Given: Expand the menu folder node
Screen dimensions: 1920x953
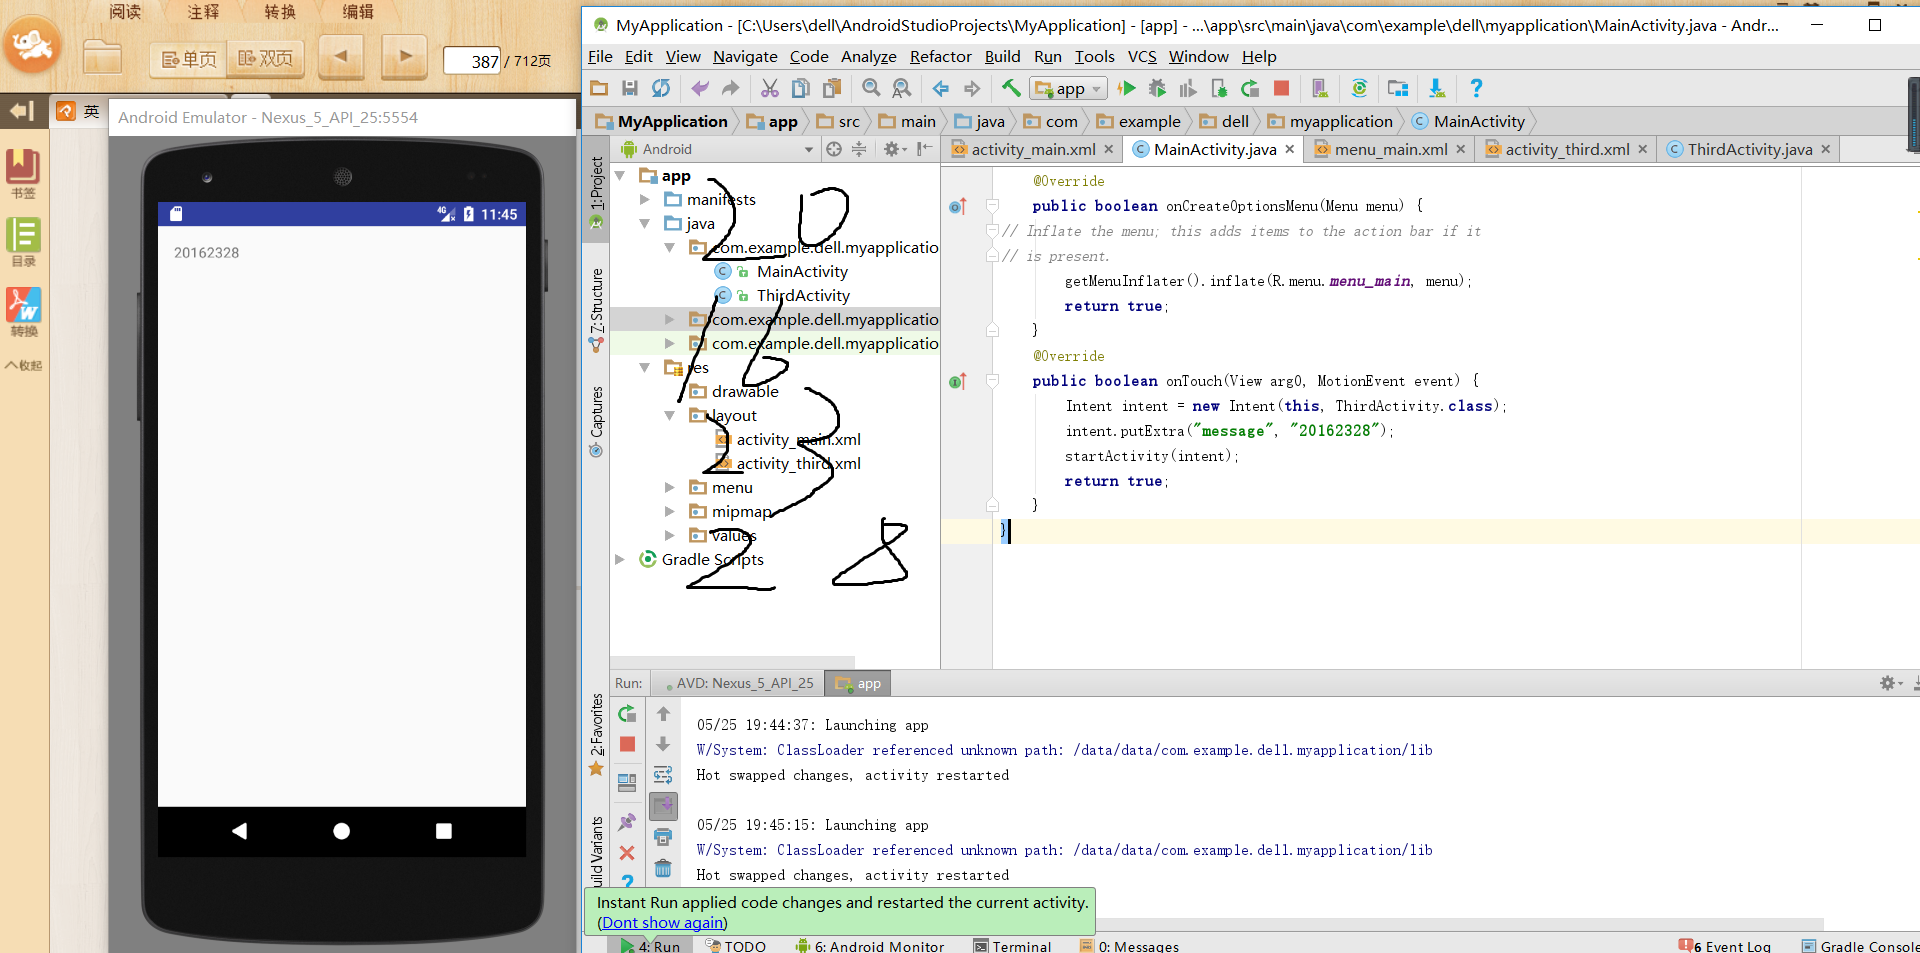Looking at the screenshot, I should [x=670, y=488].
